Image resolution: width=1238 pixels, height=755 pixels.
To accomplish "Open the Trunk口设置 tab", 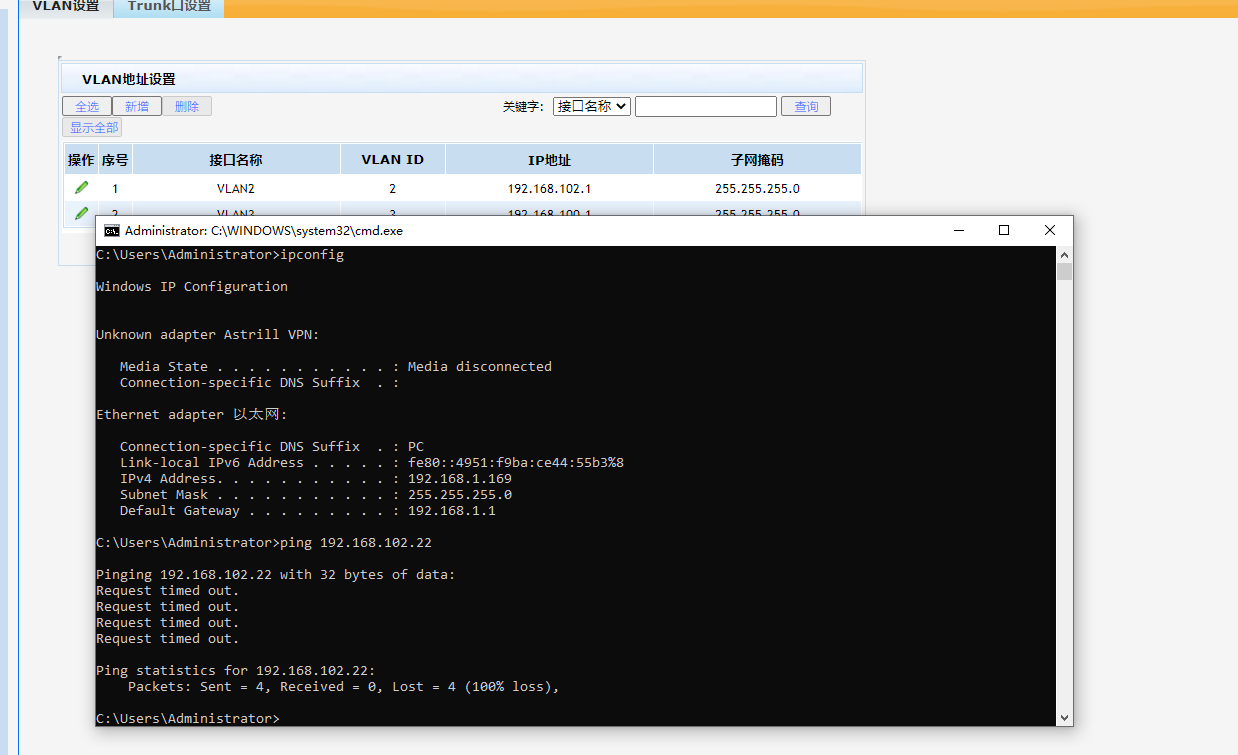I will click(169, 7).
